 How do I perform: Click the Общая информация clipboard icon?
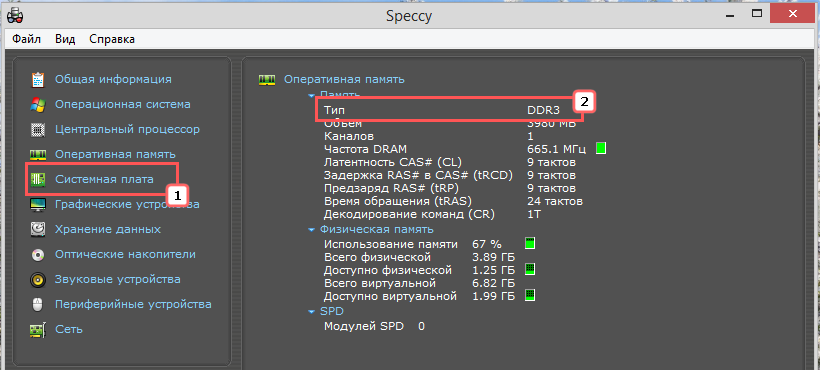click(x=38, y=79)
